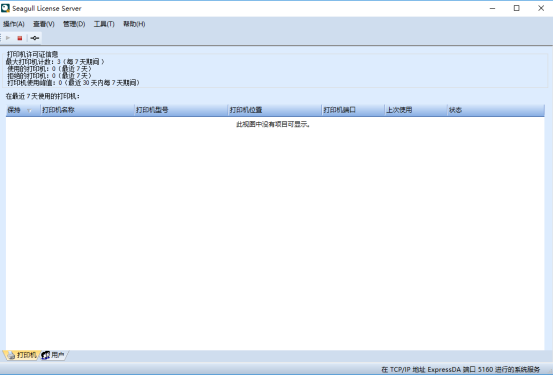
Task: Click the sort arrow in 保持 column
Action: click(29, 111)
